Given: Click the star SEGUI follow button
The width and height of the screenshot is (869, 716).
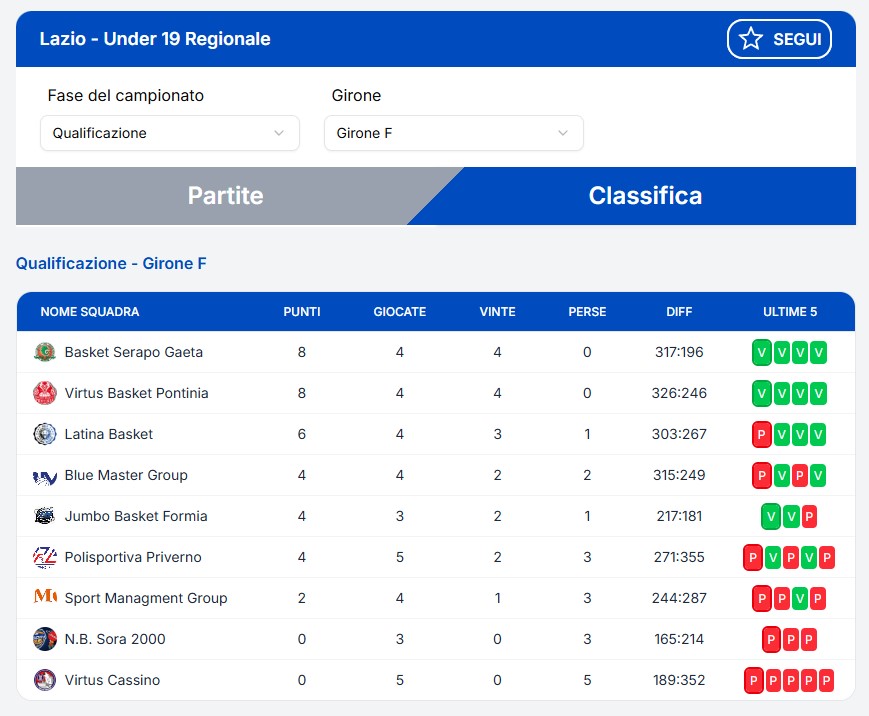Looking at the screenshot, I should [779, 39].
